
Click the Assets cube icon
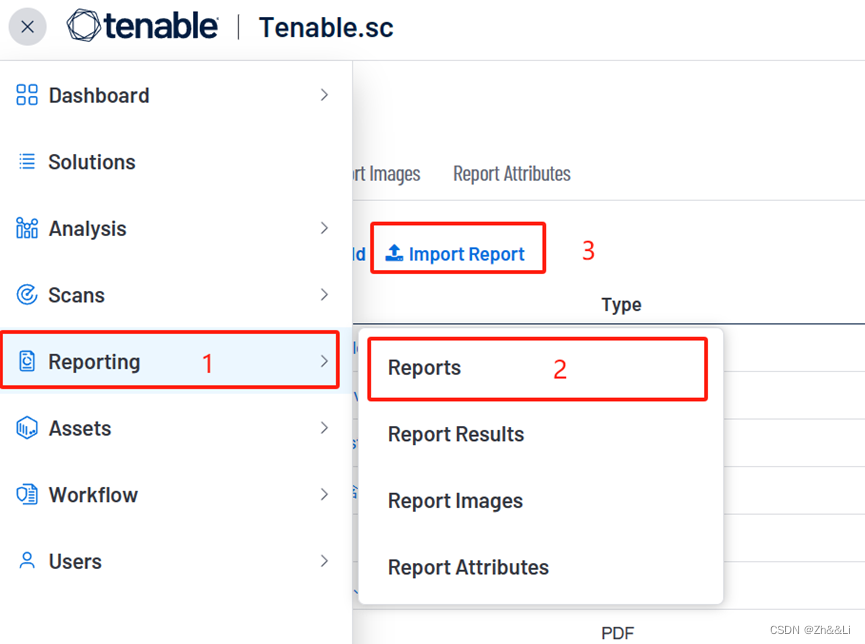tap(26, 428)
